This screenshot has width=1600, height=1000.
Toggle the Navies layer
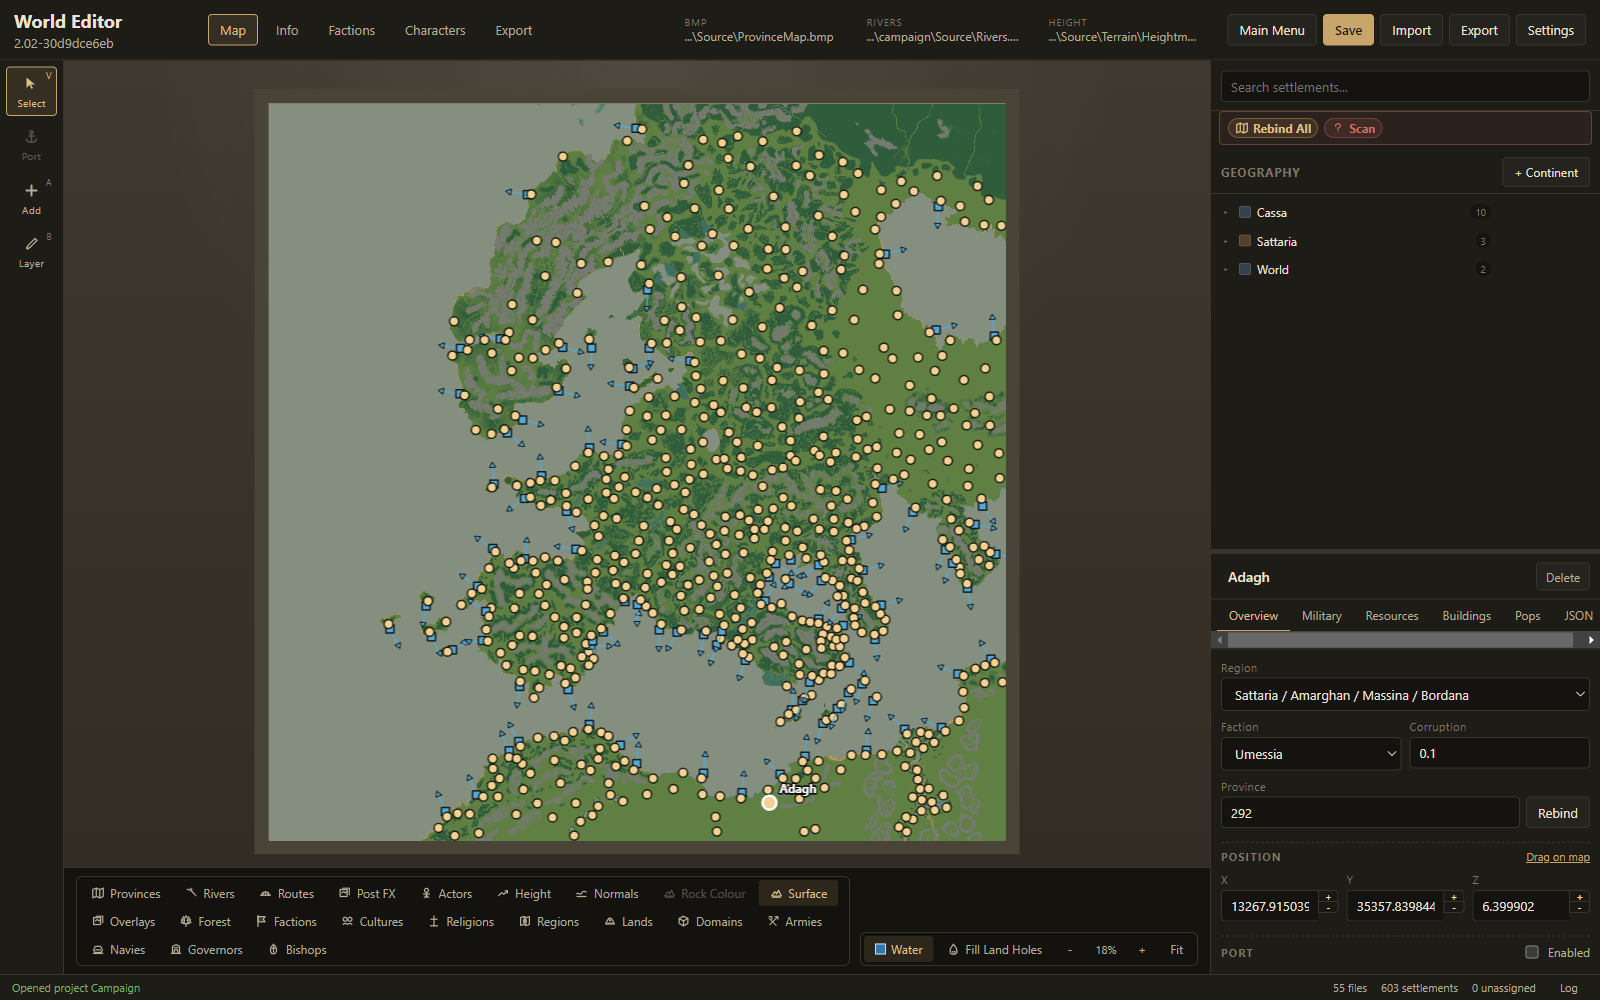[x=119, y=950]
